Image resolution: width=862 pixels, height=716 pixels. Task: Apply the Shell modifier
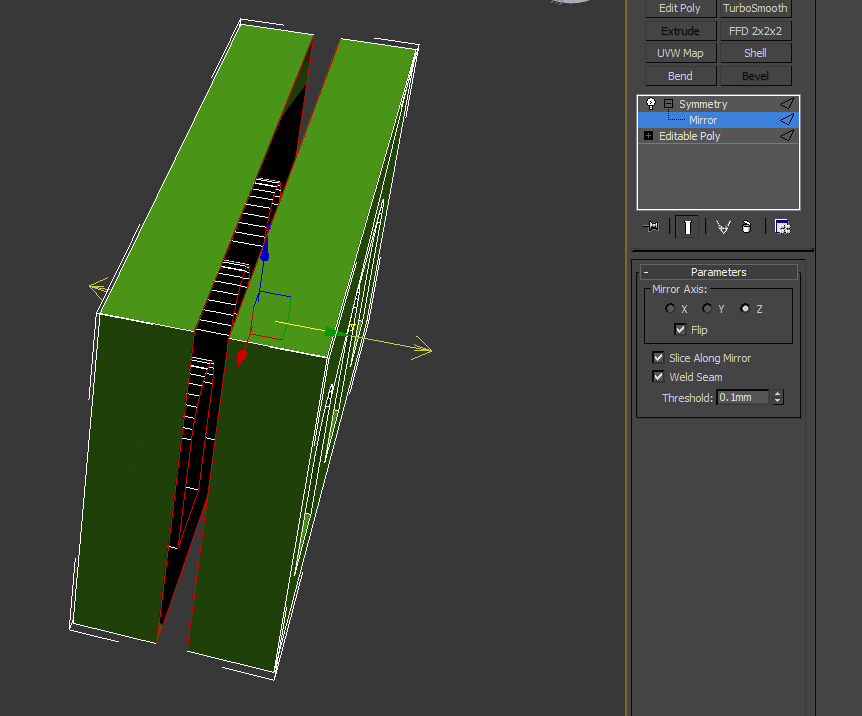755,53
